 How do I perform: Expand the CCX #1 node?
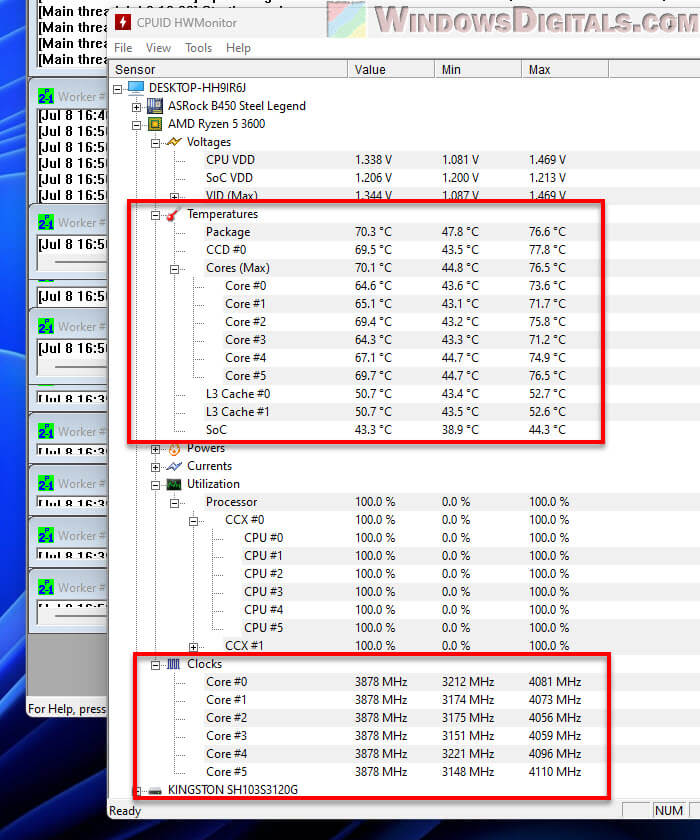point(194,647)
